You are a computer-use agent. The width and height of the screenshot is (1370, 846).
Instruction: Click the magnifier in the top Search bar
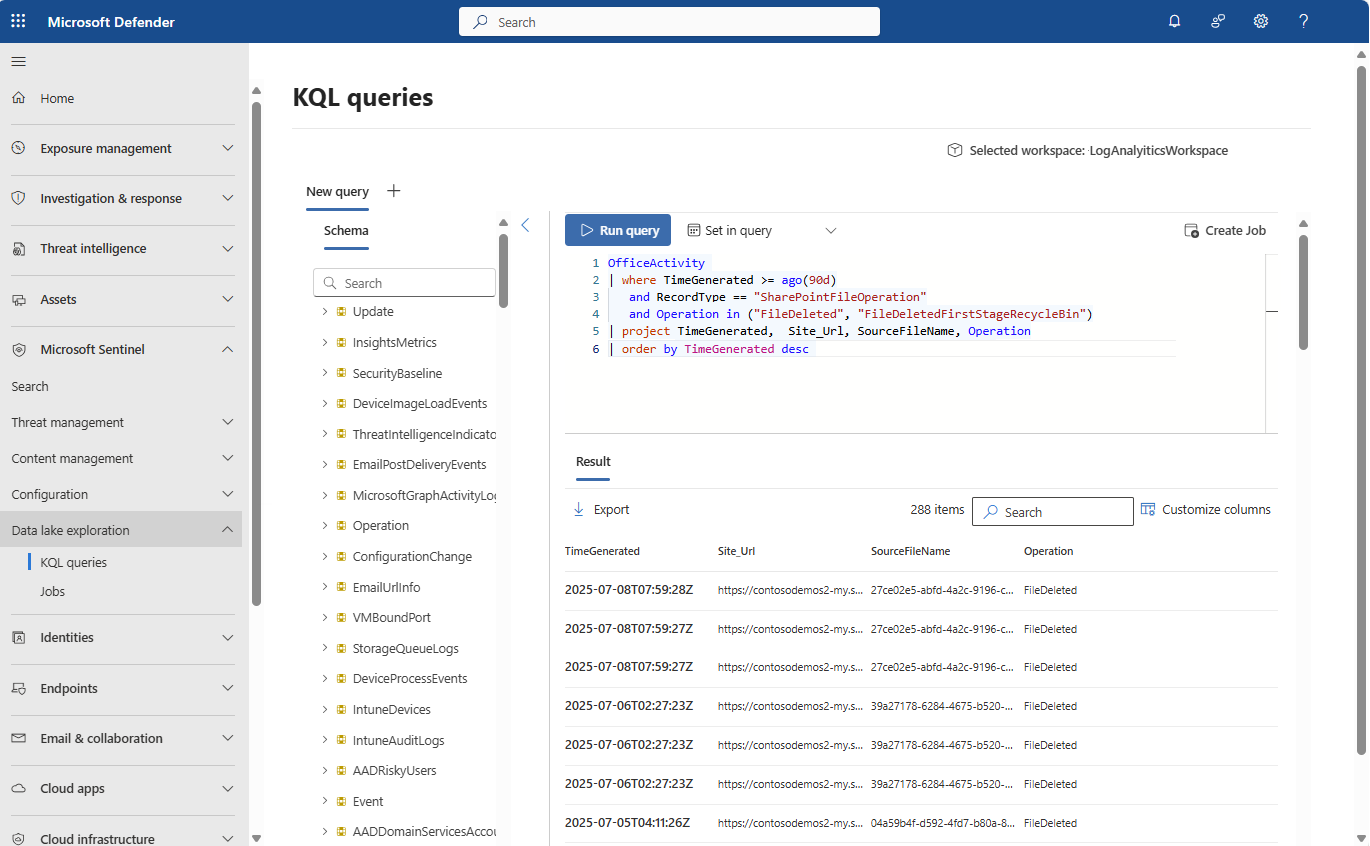point(480,21)
